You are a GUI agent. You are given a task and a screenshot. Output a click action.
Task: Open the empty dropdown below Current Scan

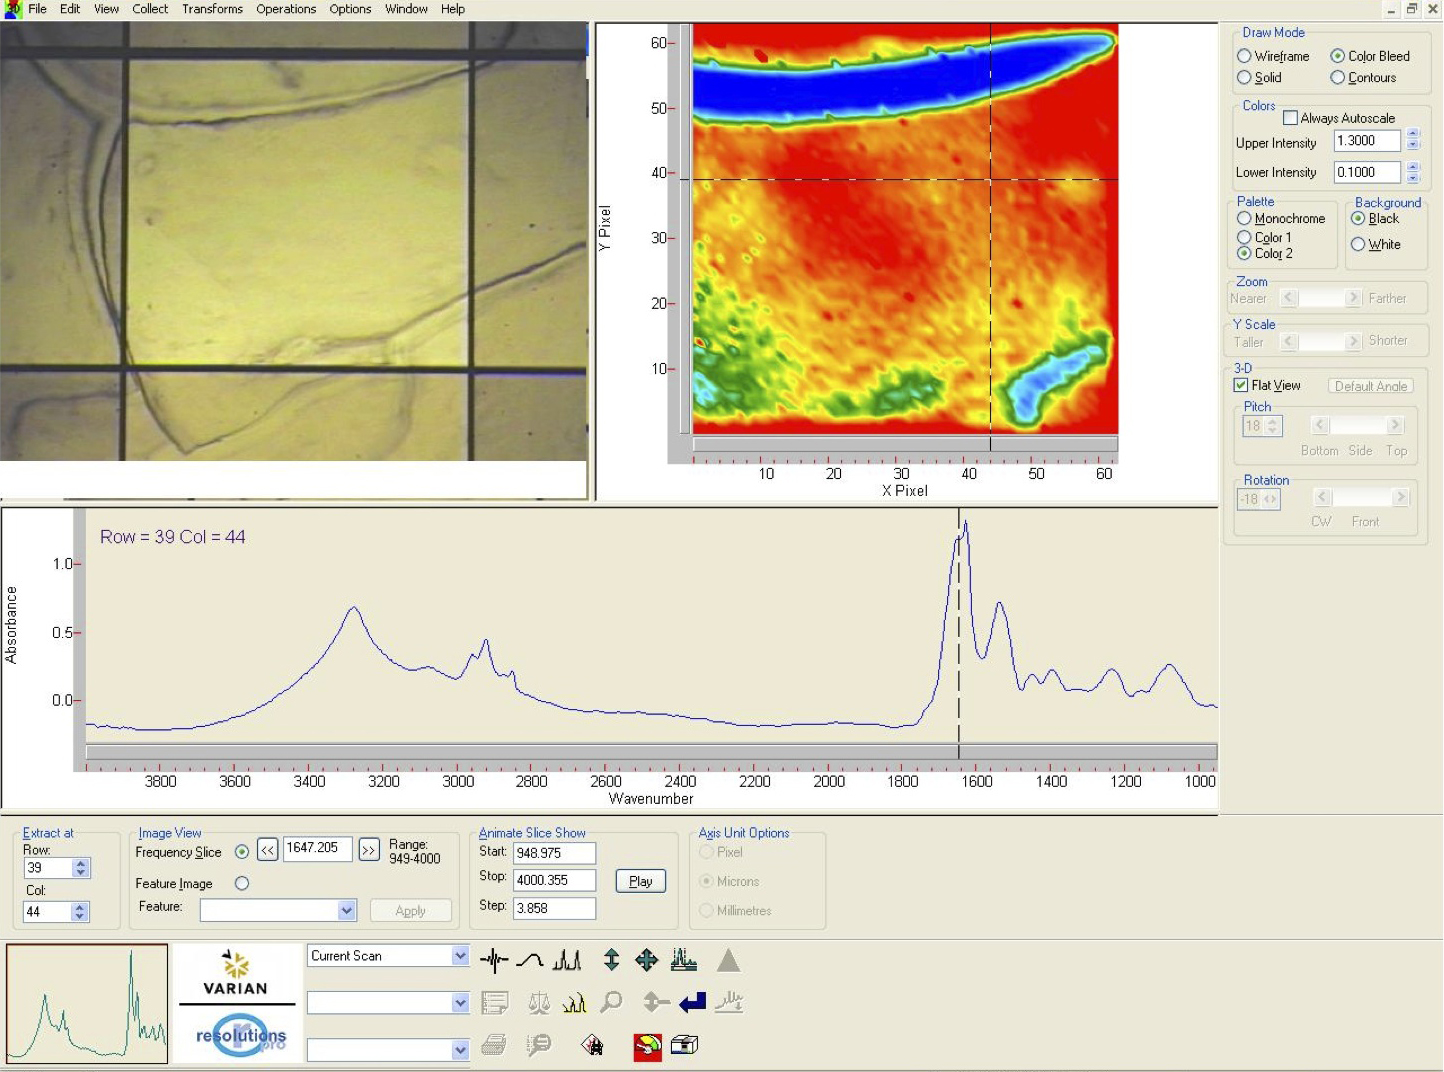[459, 1002]
